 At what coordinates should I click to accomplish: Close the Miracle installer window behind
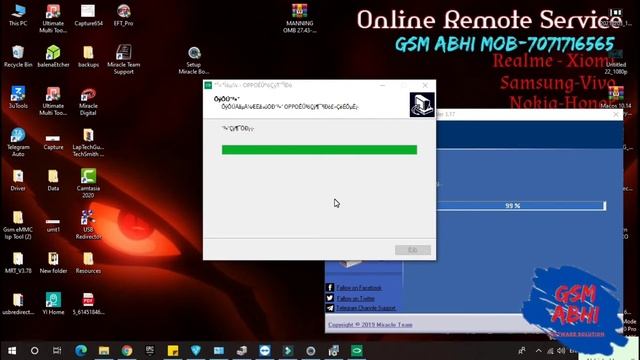616,115
